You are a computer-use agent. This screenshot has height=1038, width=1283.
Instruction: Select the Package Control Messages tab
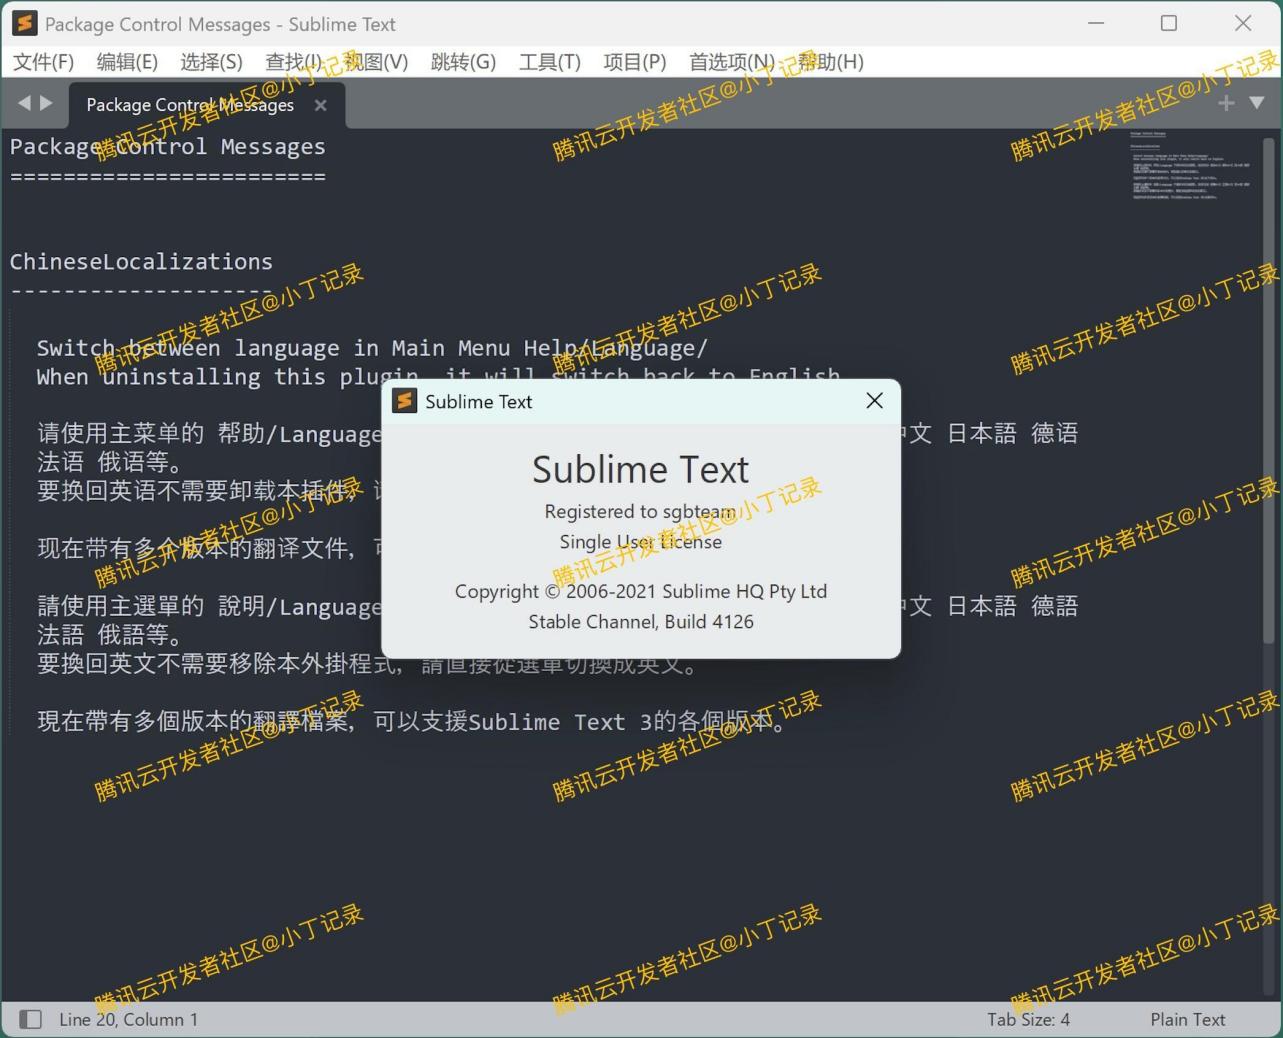189,104
